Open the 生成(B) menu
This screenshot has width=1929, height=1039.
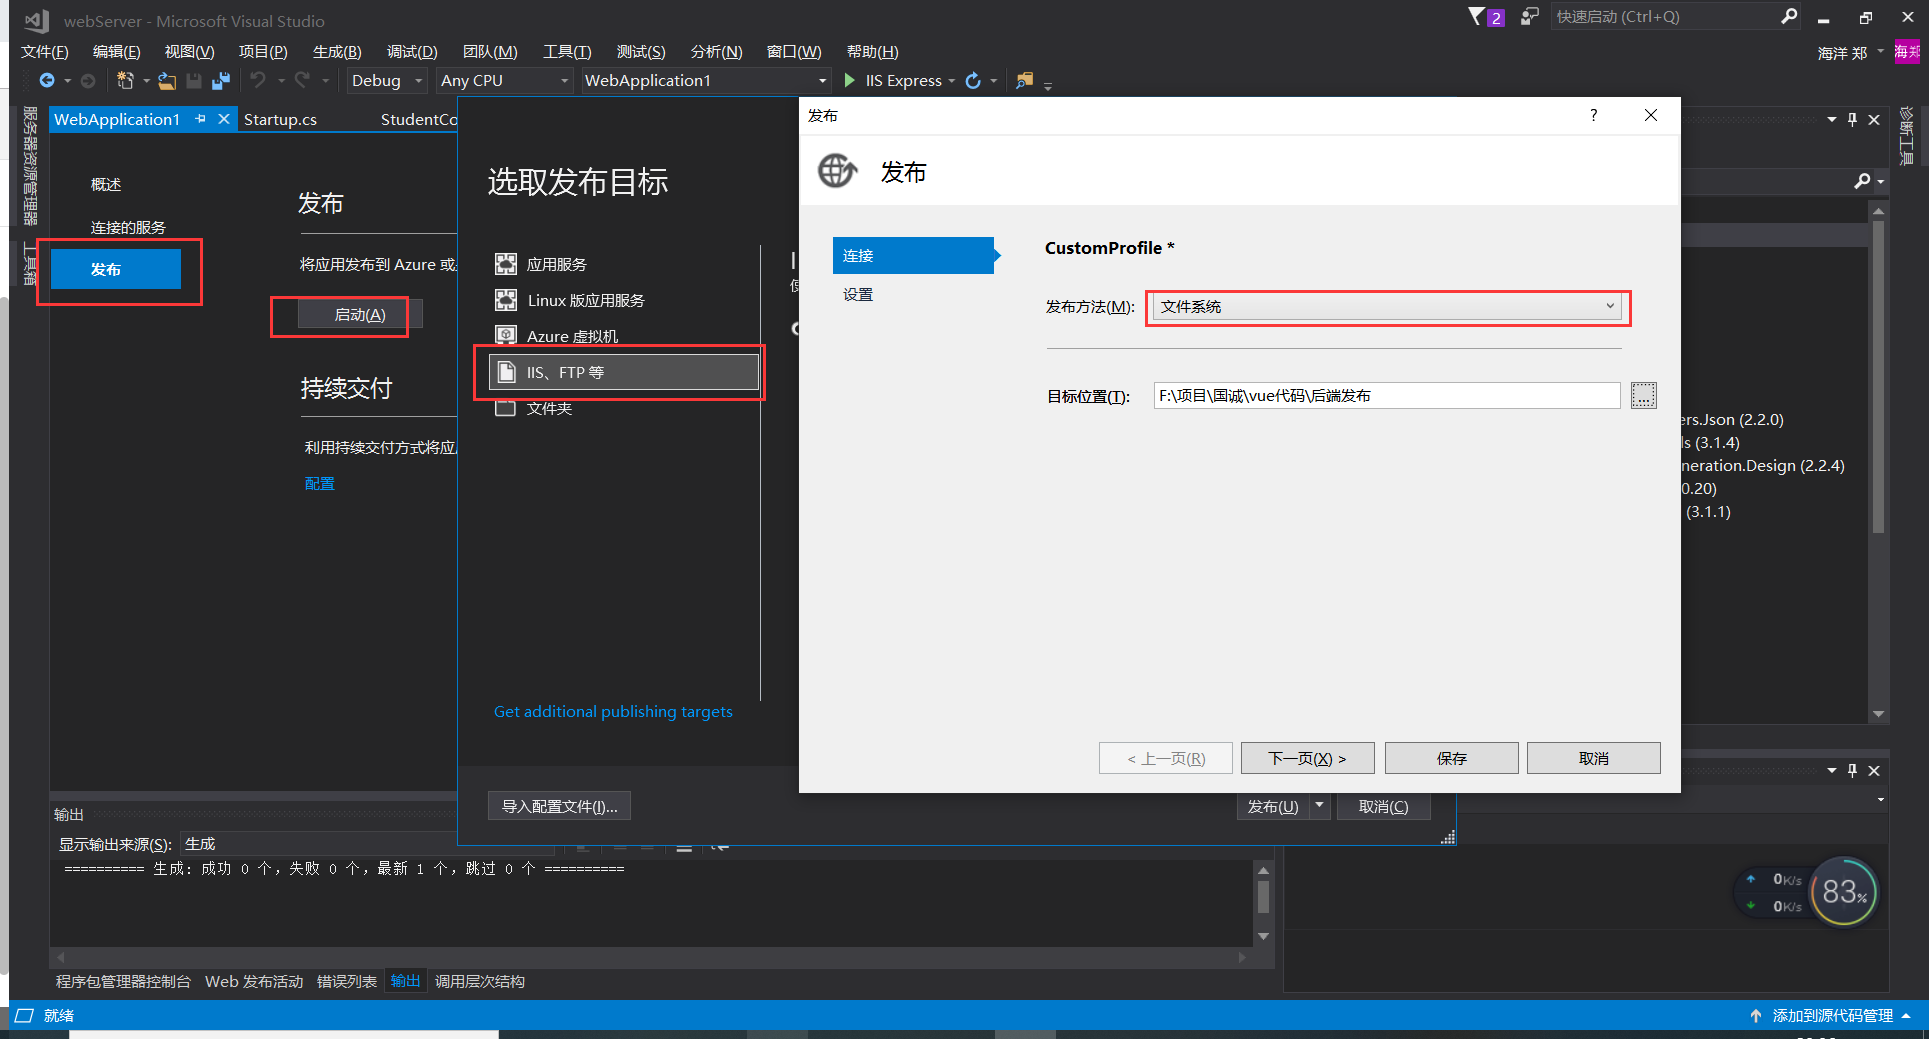337,52
